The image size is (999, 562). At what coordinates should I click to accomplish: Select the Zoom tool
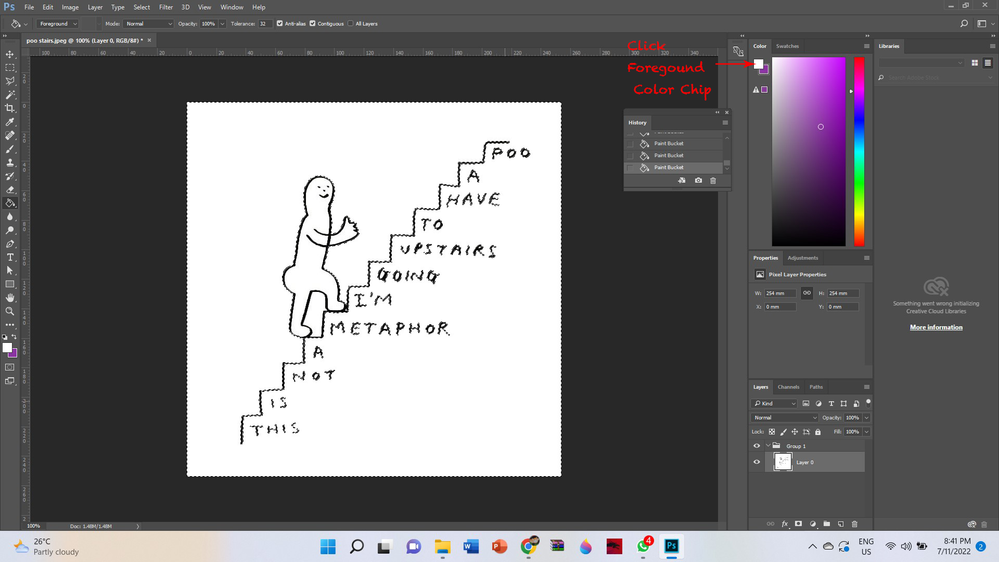click(x=10, y=312)
